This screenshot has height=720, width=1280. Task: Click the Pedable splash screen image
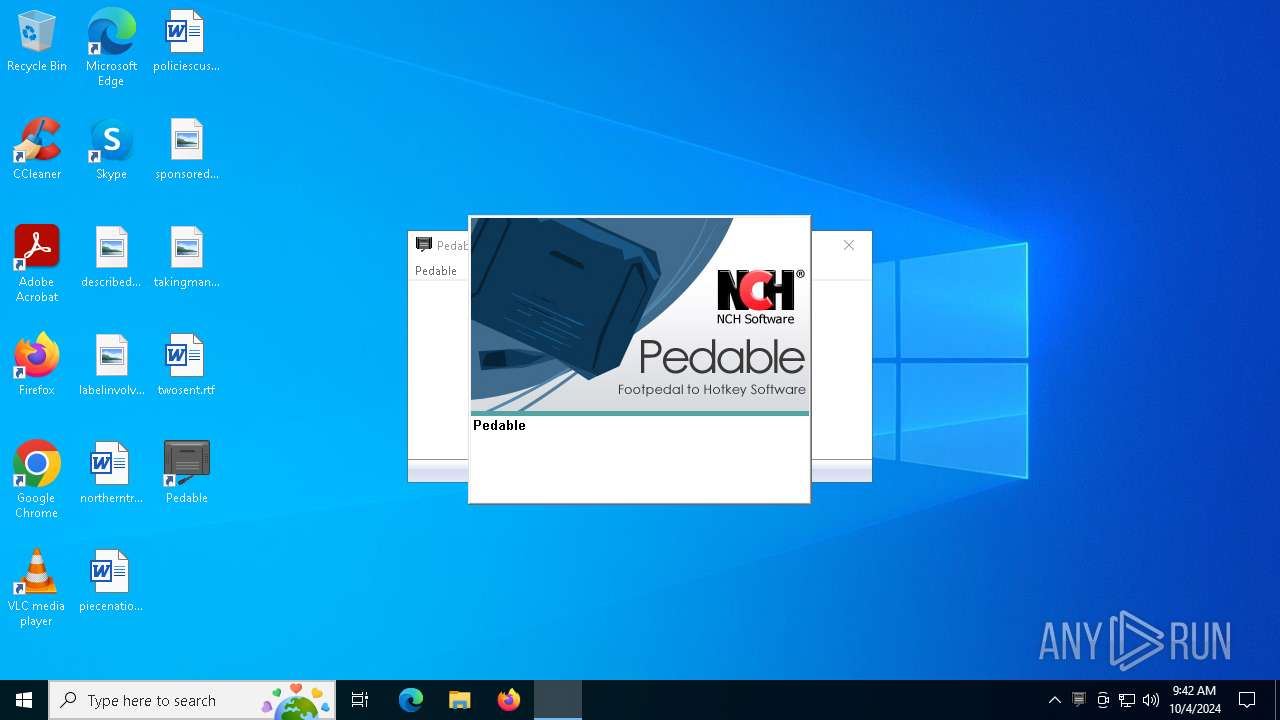(640, 315)
